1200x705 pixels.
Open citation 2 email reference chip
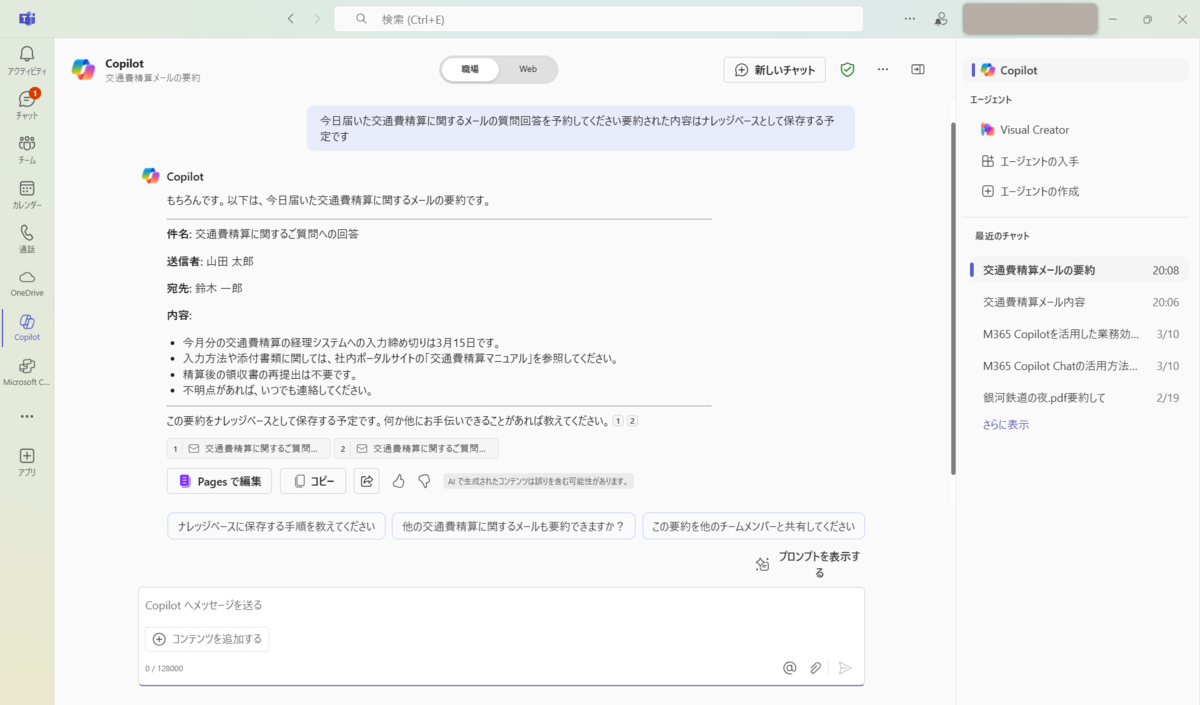click(417, 449)
